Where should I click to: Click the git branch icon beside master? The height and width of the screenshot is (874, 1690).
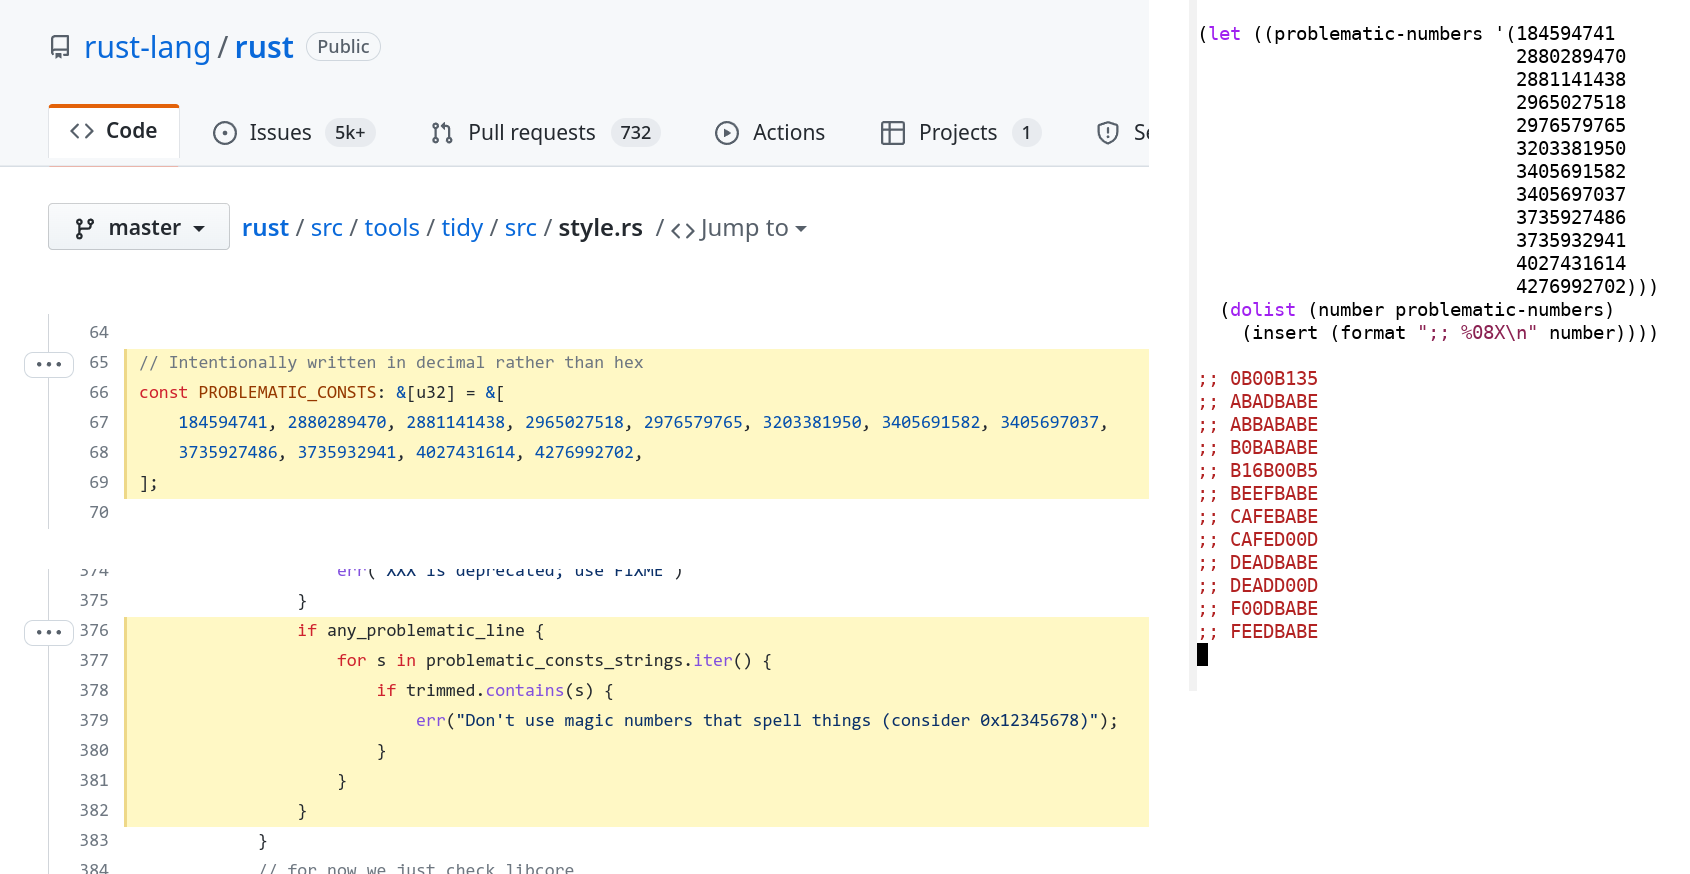85,229
